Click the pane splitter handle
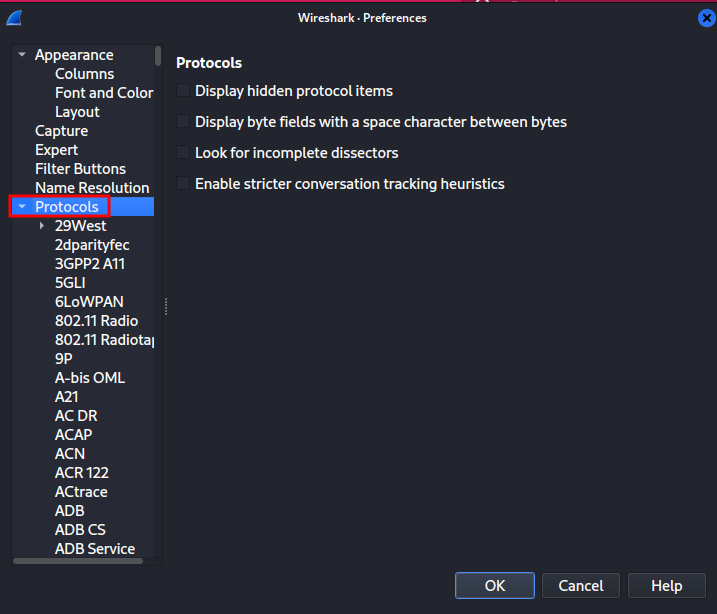Viewport: 717px width, 614px height. [x=166, y=306]
